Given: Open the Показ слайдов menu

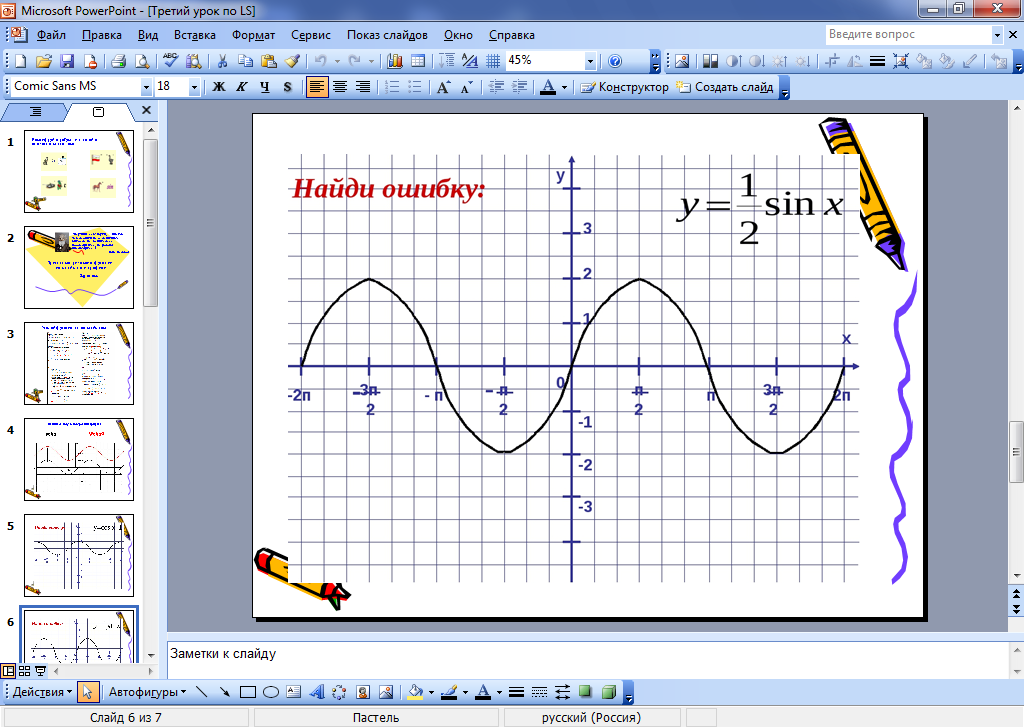Looking at the screenshot, I should (x=387, y=35).
